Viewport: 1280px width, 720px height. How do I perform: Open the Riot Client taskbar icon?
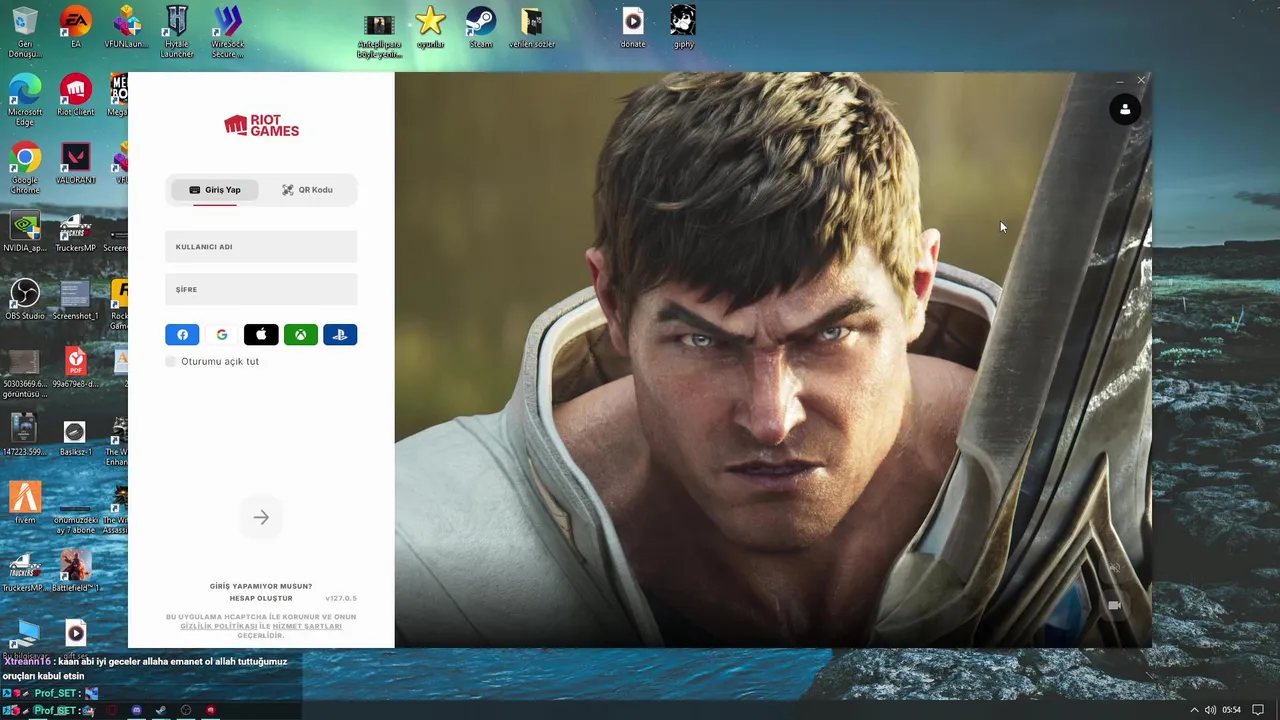click(210, 711)
